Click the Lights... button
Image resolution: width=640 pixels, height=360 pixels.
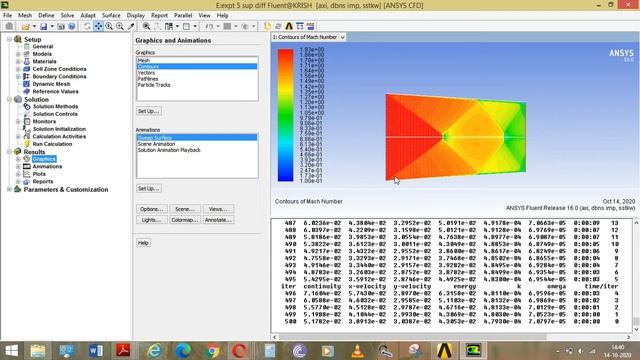click(151, 220)
